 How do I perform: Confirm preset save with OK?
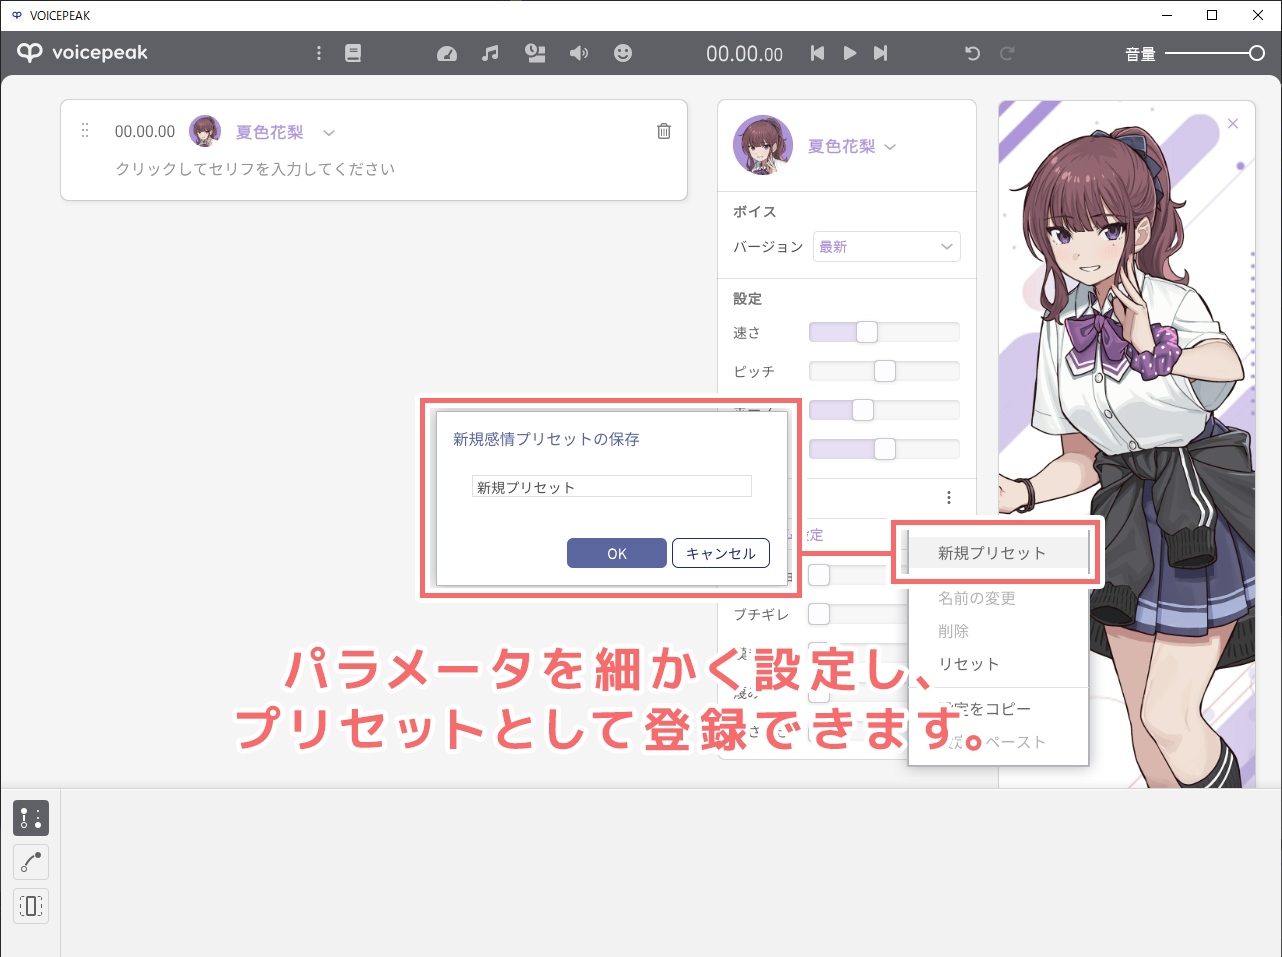pos(617,553)
